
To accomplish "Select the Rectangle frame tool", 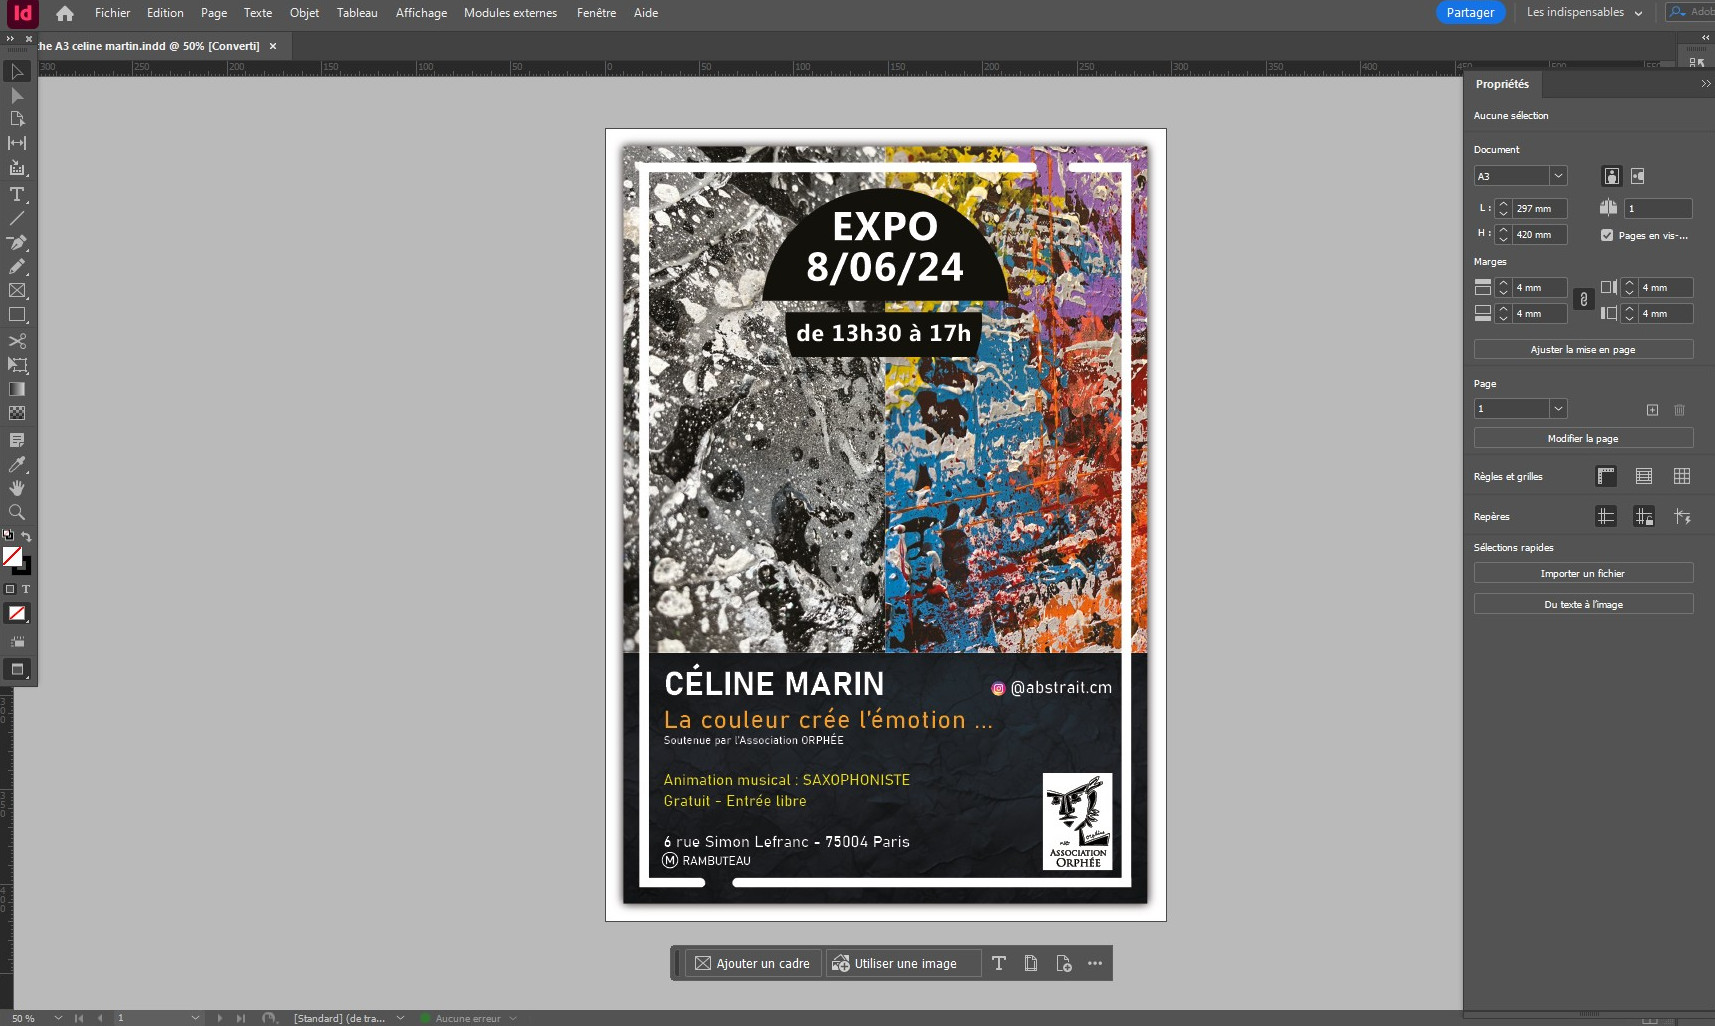I will (x=17, y=291).
